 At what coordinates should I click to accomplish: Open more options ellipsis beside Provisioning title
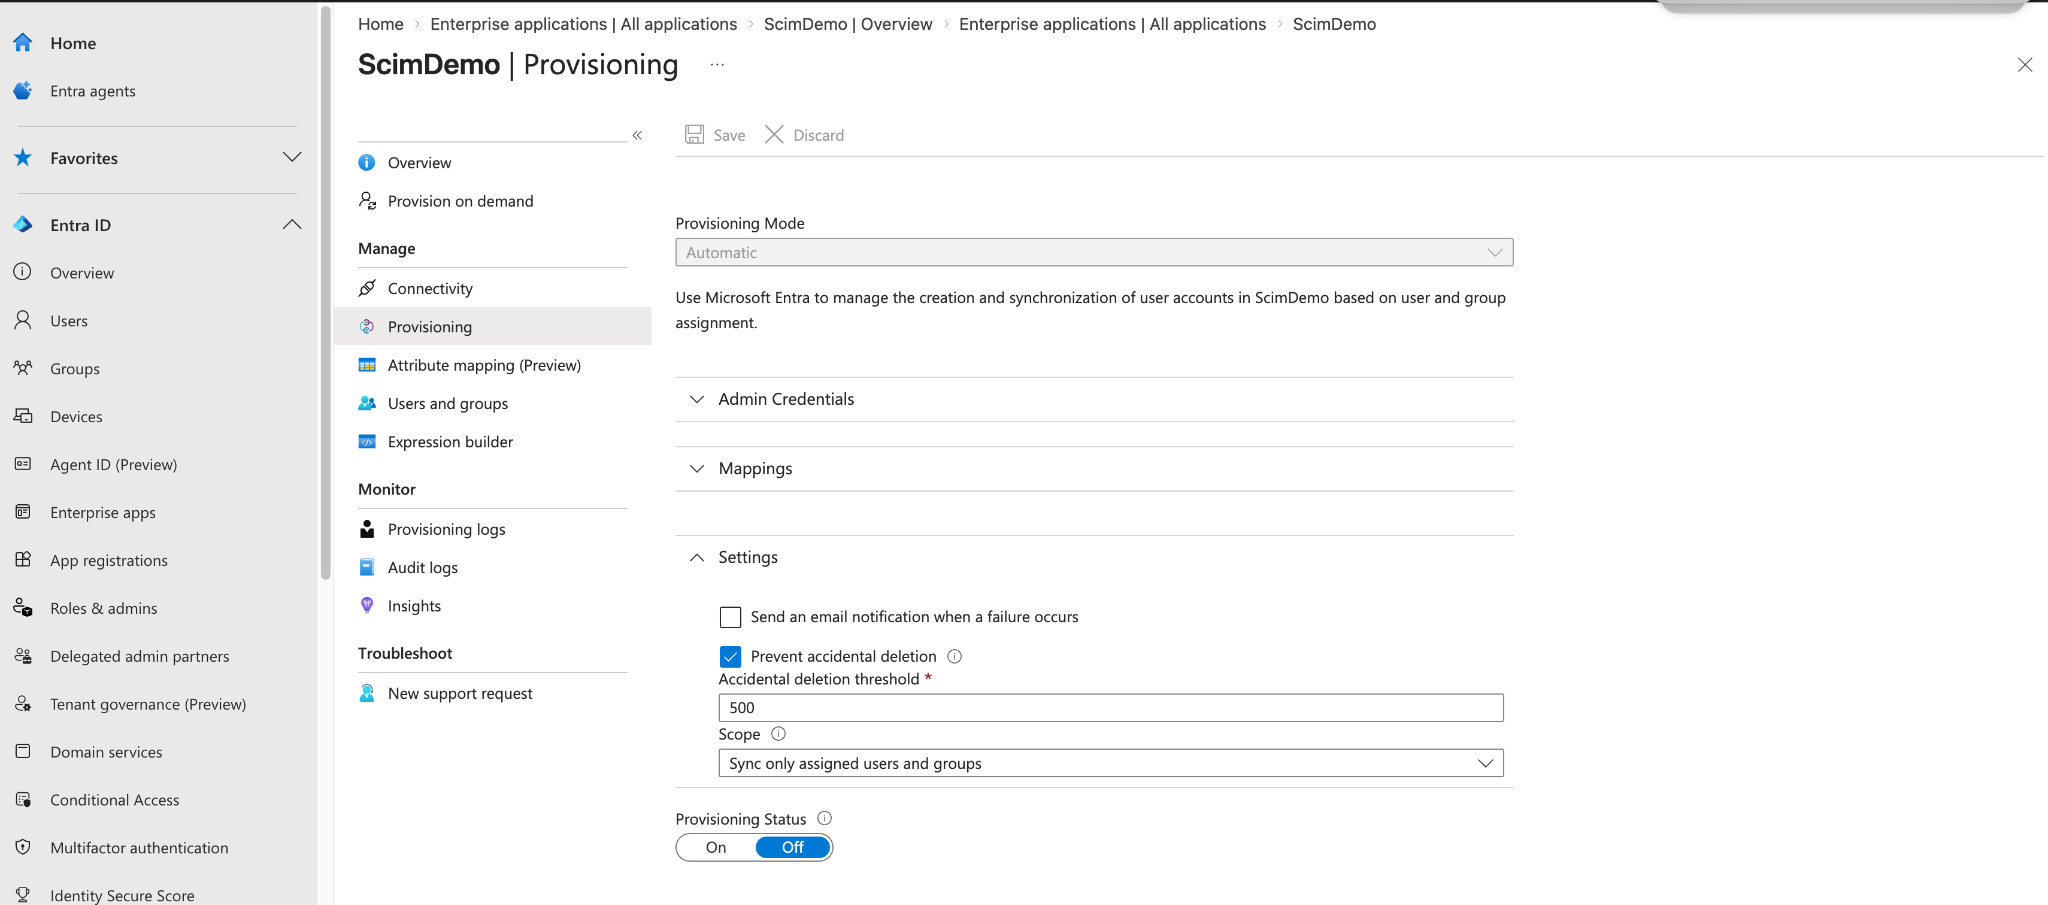(717, 65)
